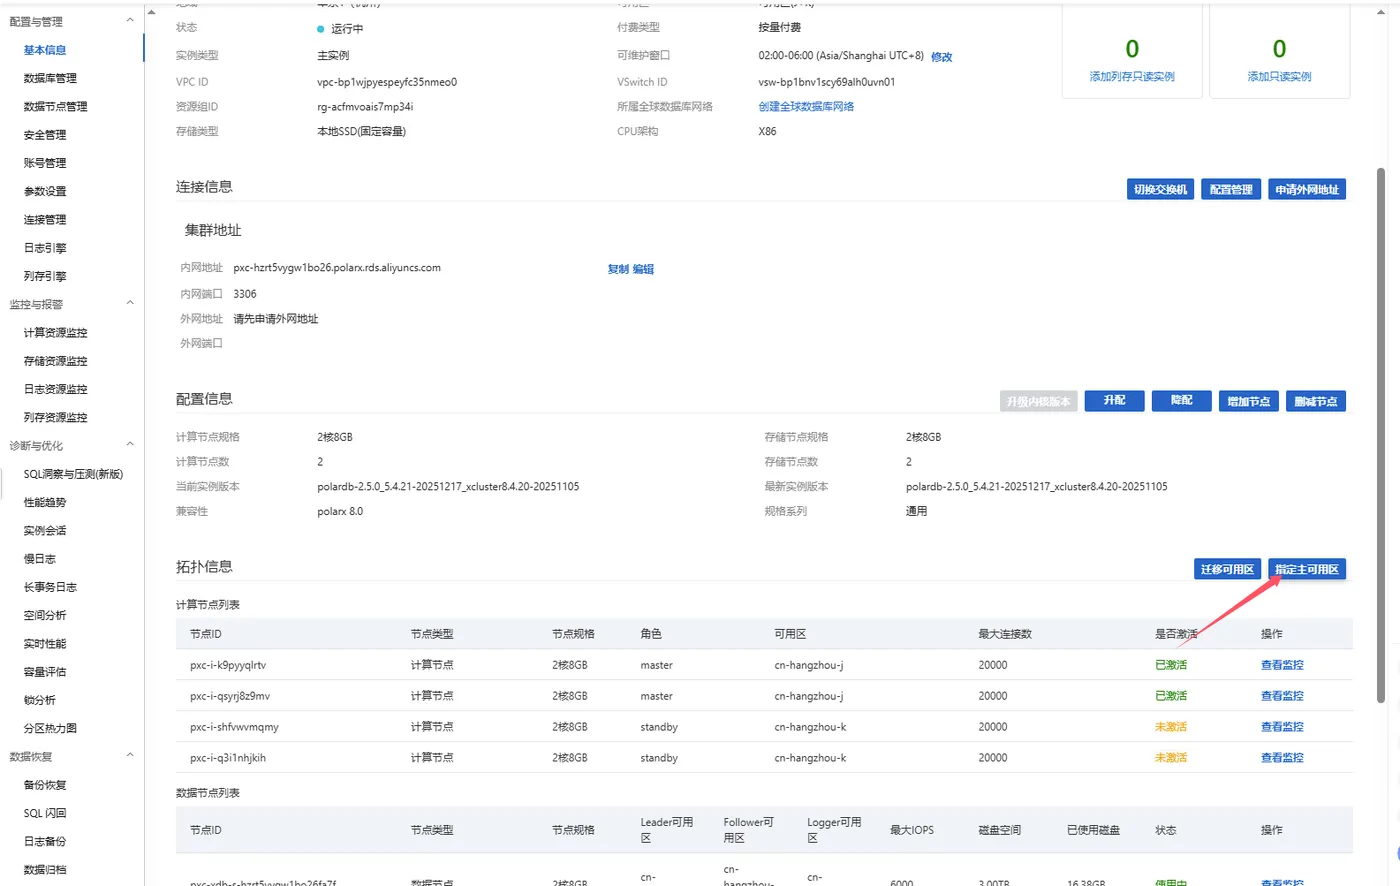
Task: Click 查看监控 for node pxc-i-qsyrj8z9mv
Action: click(1282, 696)
